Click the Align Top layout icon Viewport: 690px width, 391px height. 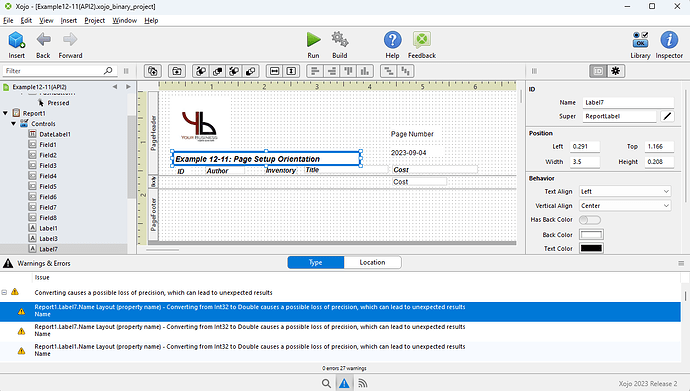pyautogui.click(x=349, y=71)
